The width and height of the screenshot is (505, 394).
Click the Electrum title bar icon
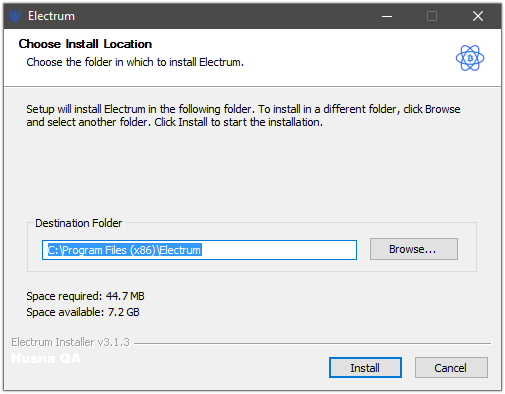click(x=15, y=16)
